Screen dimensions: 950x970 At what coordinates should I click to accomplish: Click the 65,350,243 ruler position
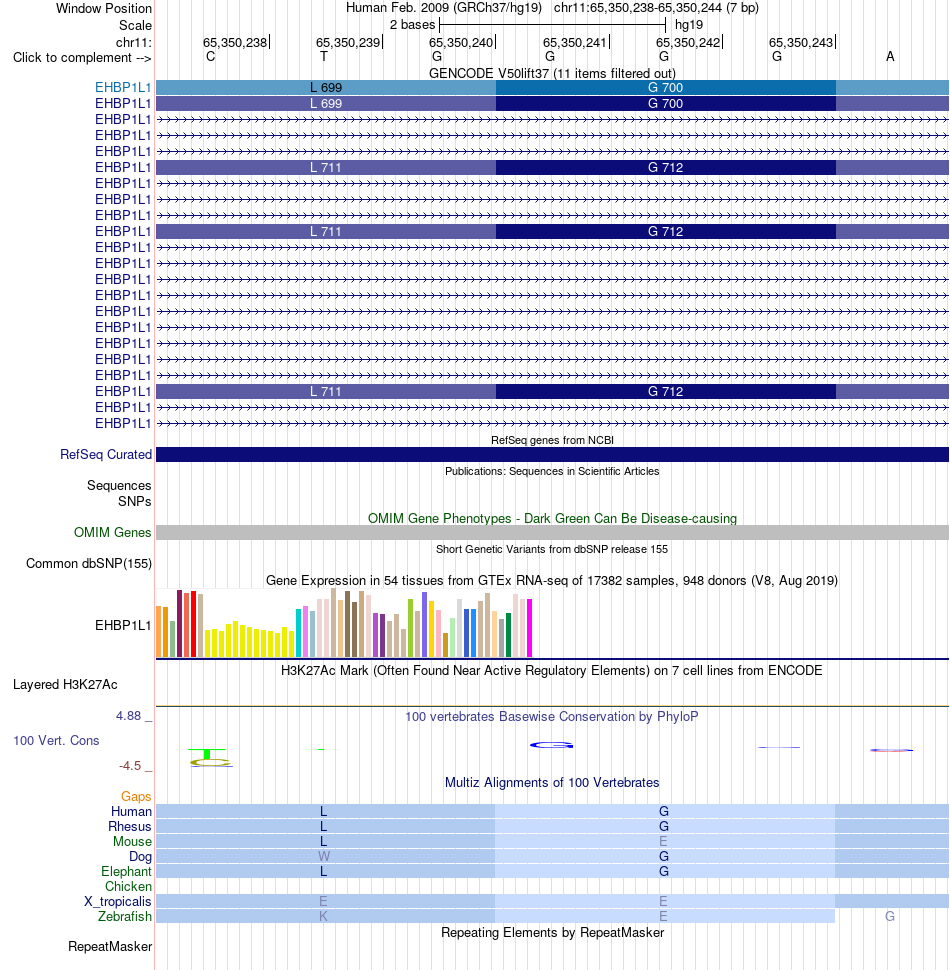click(801, 43)
